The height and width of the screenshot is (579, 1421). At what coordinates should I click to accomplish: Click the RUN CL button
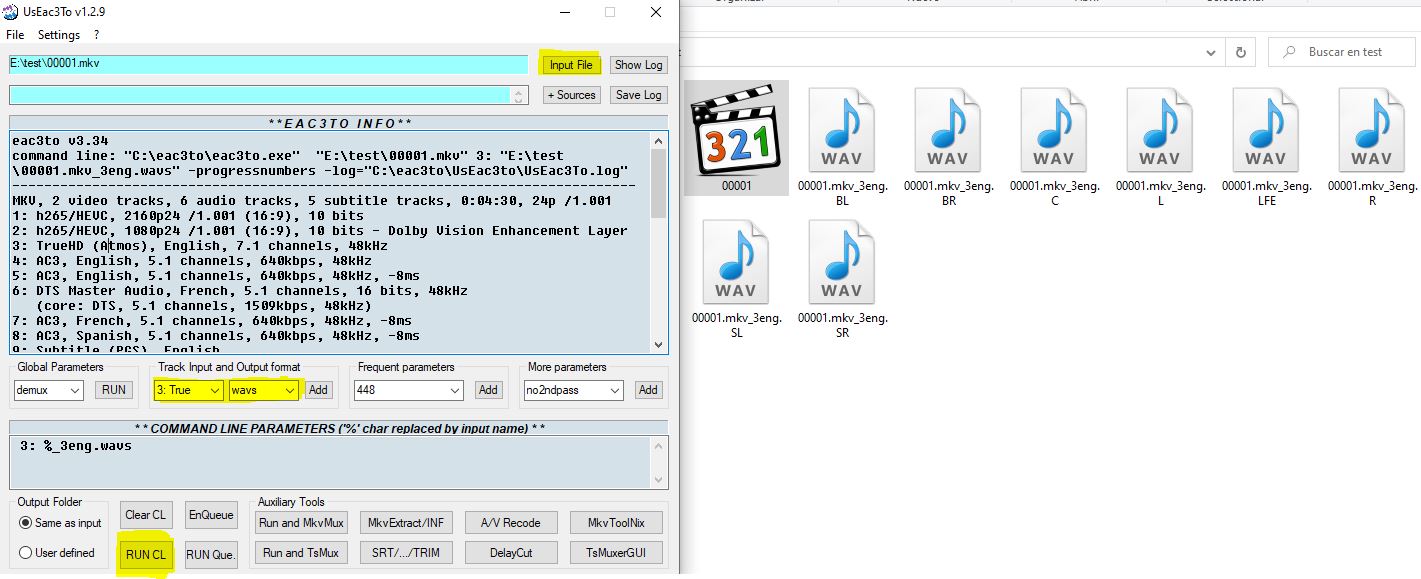coord(146,555)
